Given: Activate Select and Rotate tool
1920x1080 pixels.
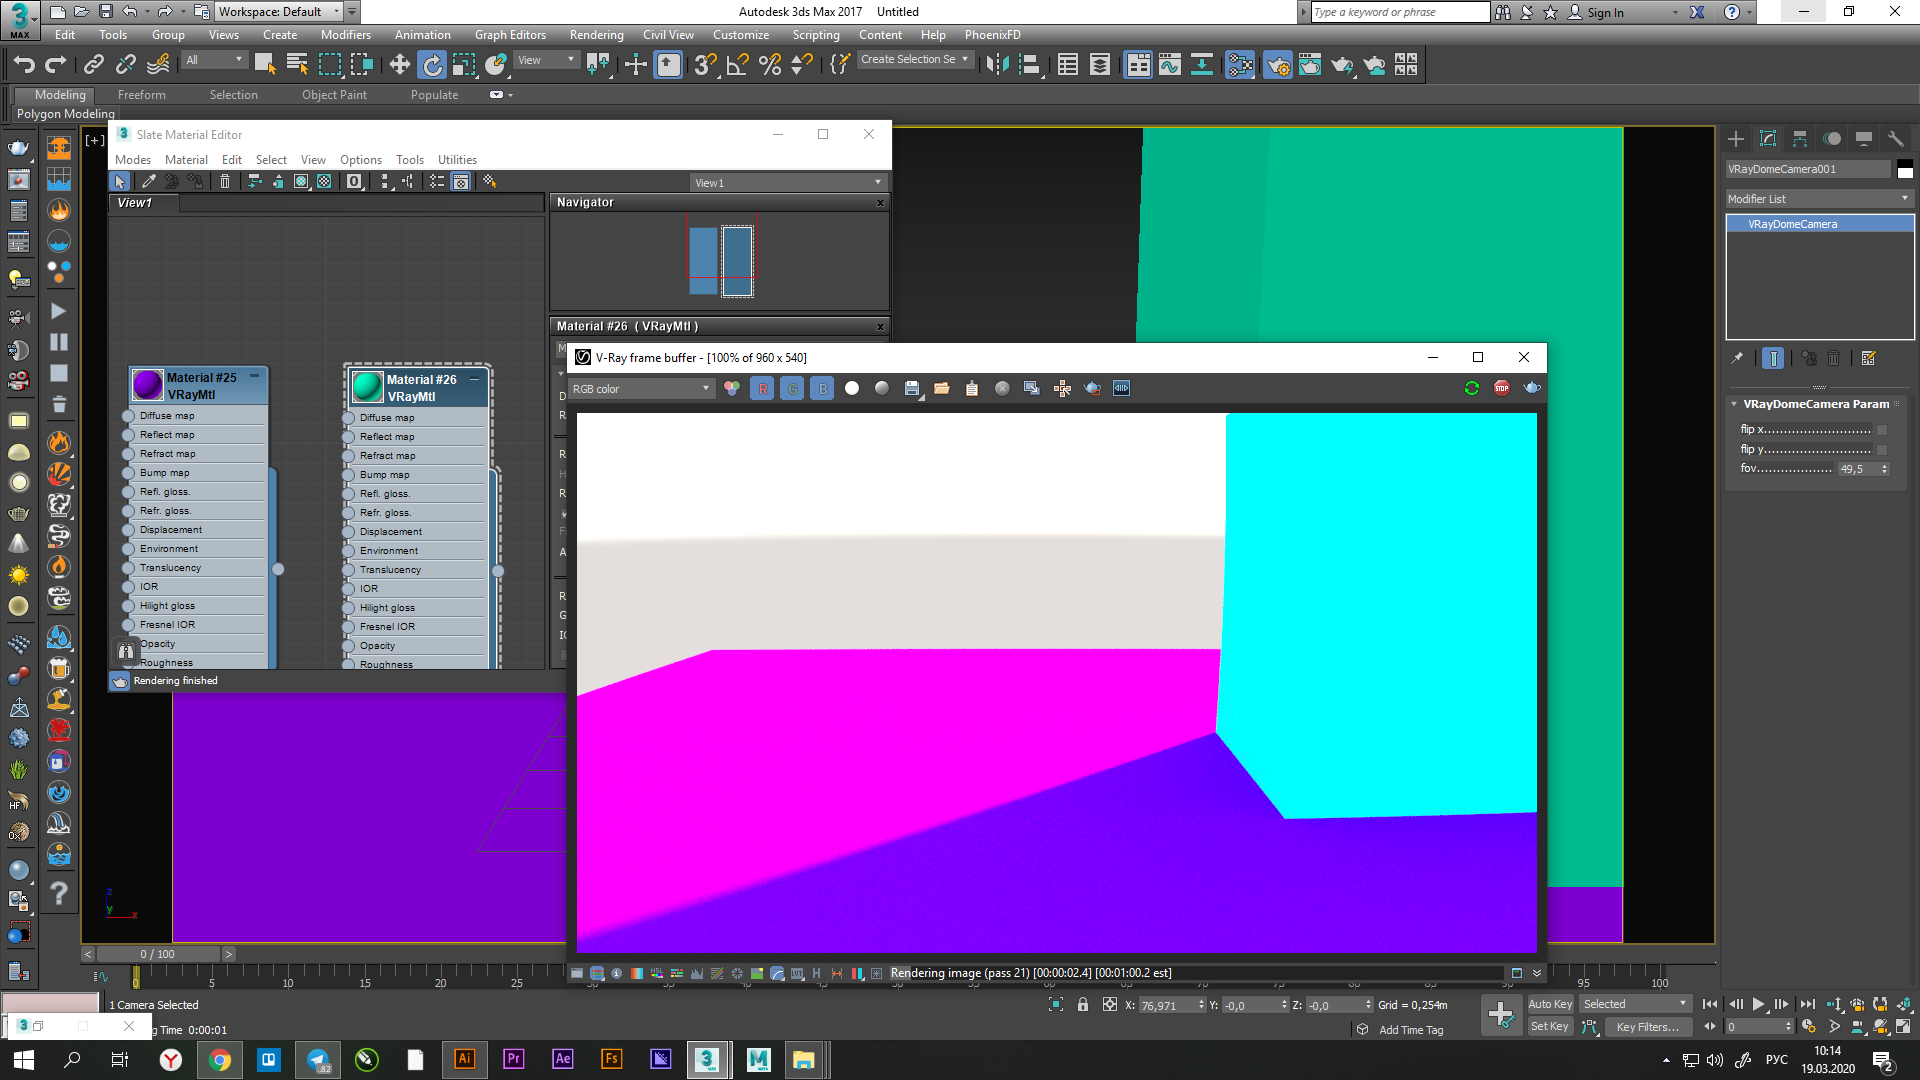Looking at the screenshot, I should [x=432, y=65].
